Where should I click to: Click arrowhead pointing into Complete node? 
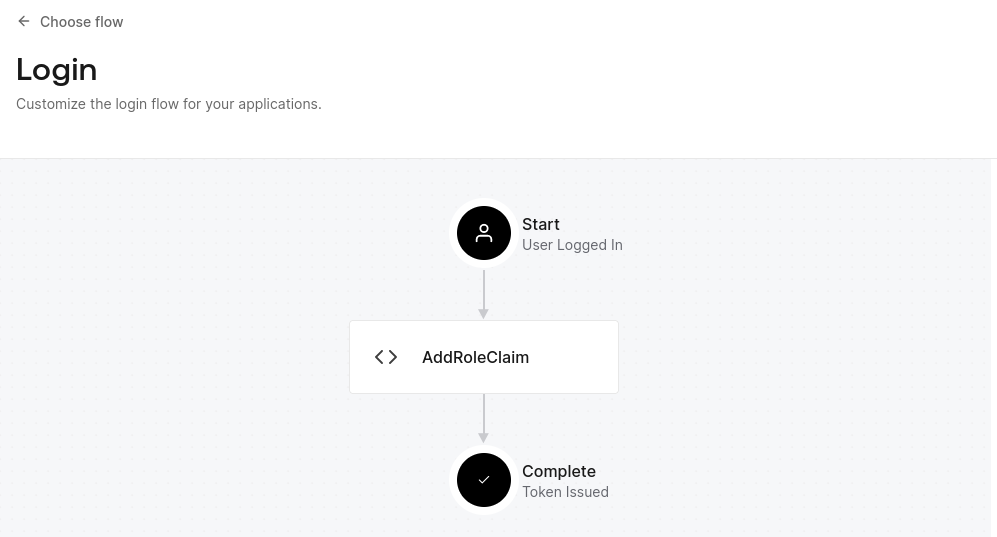point(484,437)
